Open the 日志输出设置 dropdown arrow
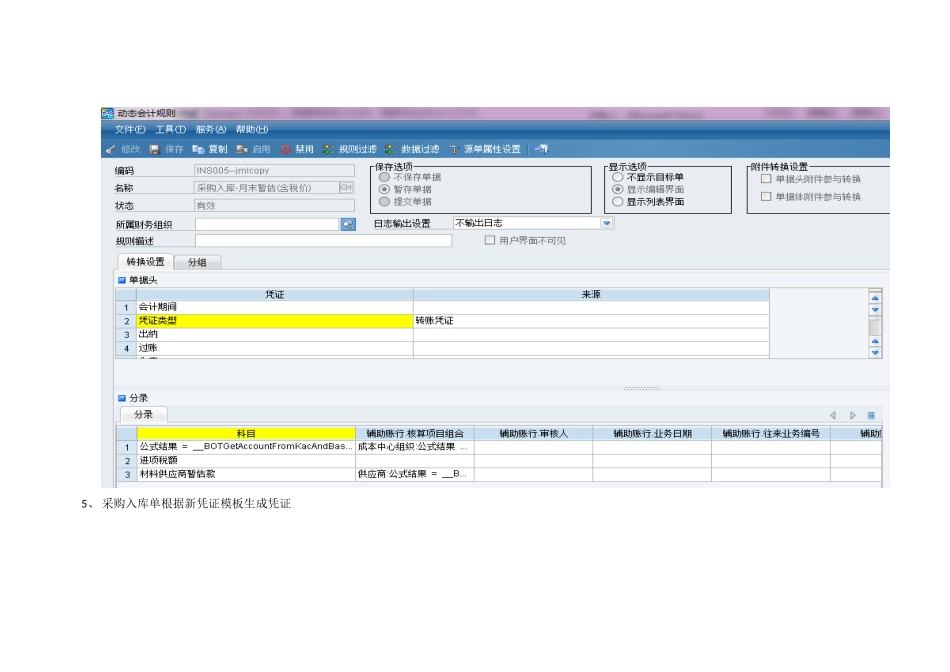The height and width of the screenshot is (672, 950). [606, 223]
